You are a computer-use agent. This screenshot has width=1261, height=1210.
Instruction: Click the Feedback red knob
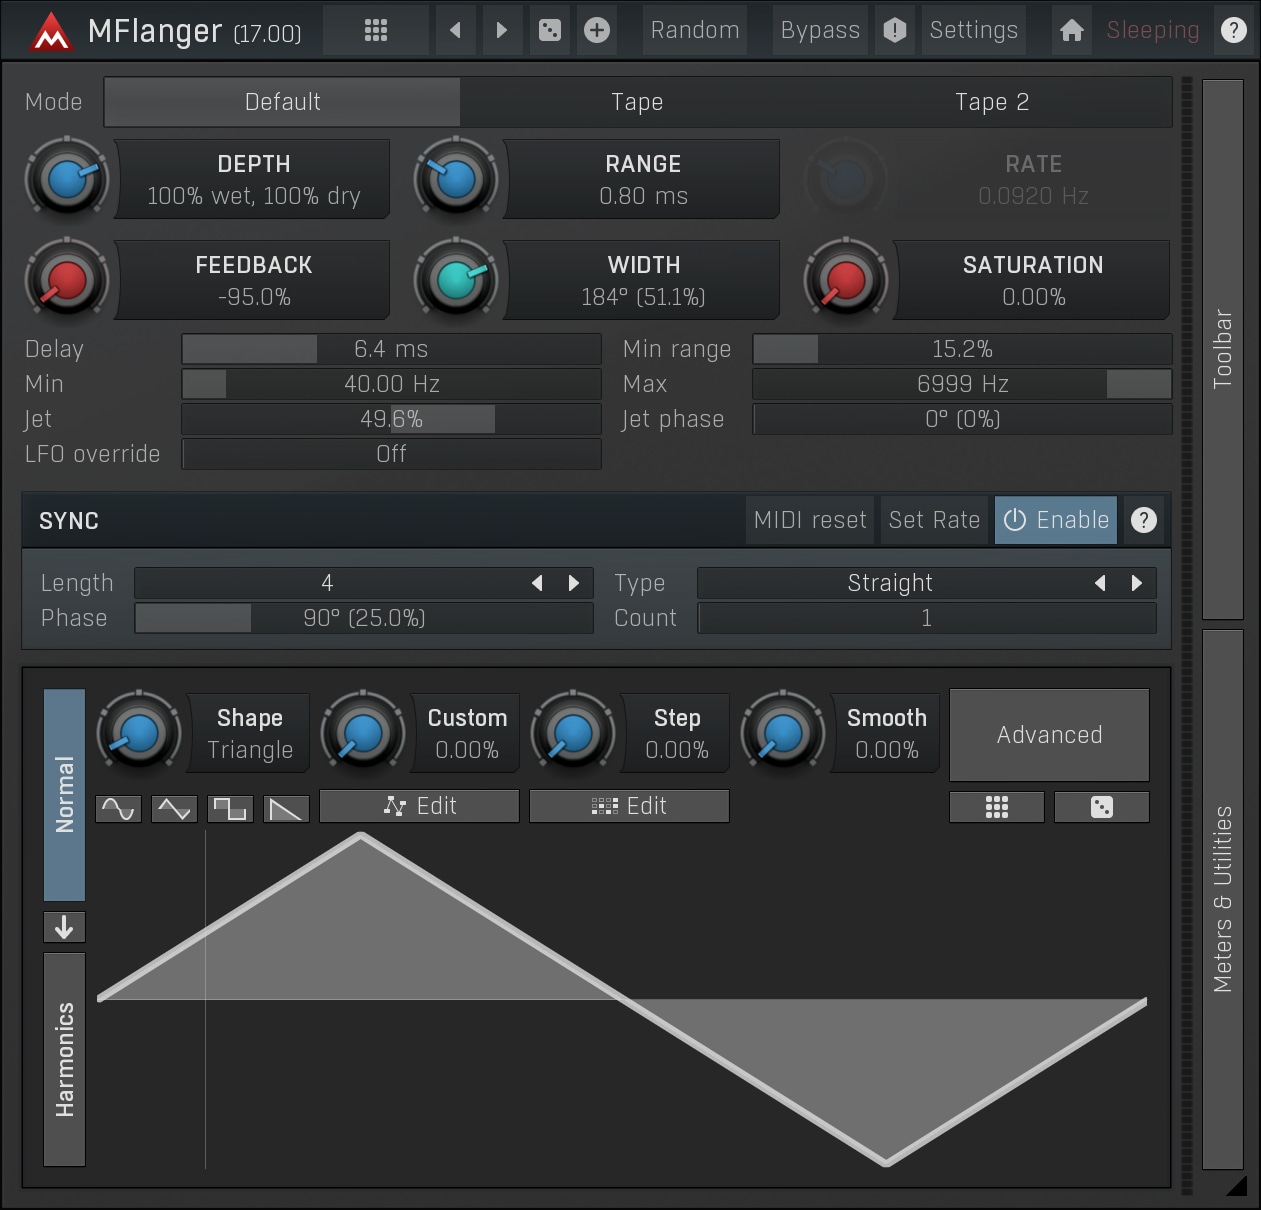click(x=67, y=281)
